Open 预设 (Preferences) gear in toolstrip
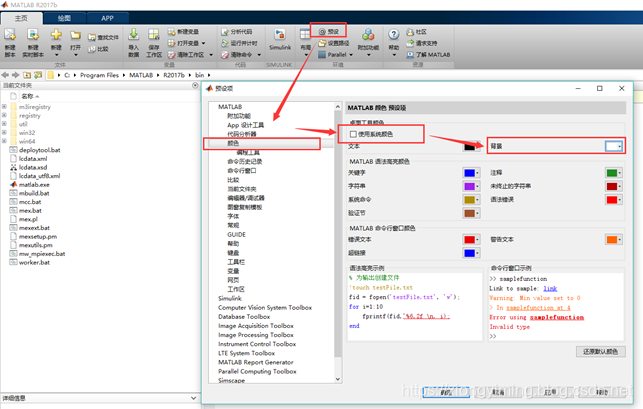 point(322,32)
